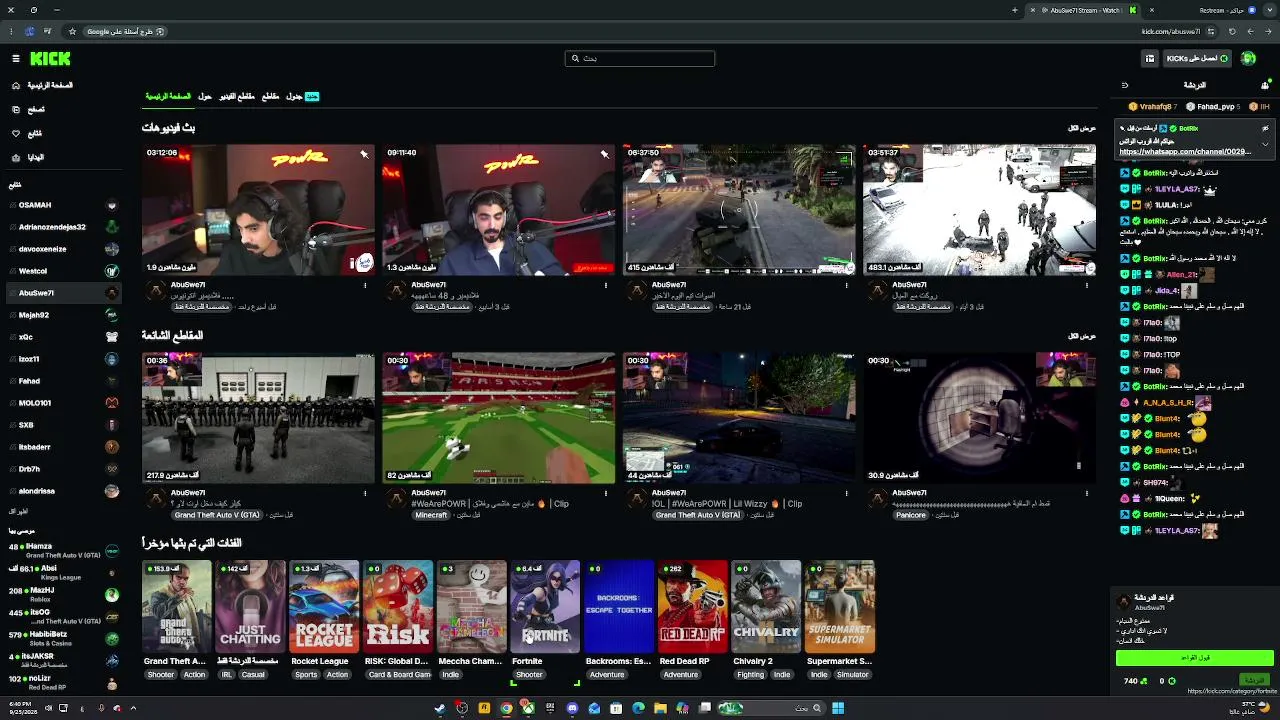1280x720 pixels.
Task: Click the user avatar in the top bar
Action: pyautogui.click(x=1248, y=58)
